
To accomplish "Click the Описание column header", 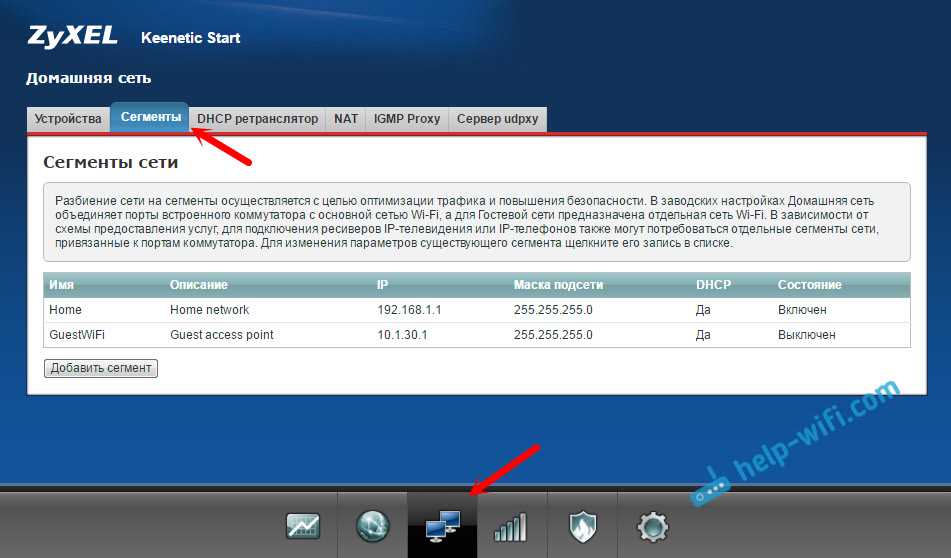I will coord(198,285).
